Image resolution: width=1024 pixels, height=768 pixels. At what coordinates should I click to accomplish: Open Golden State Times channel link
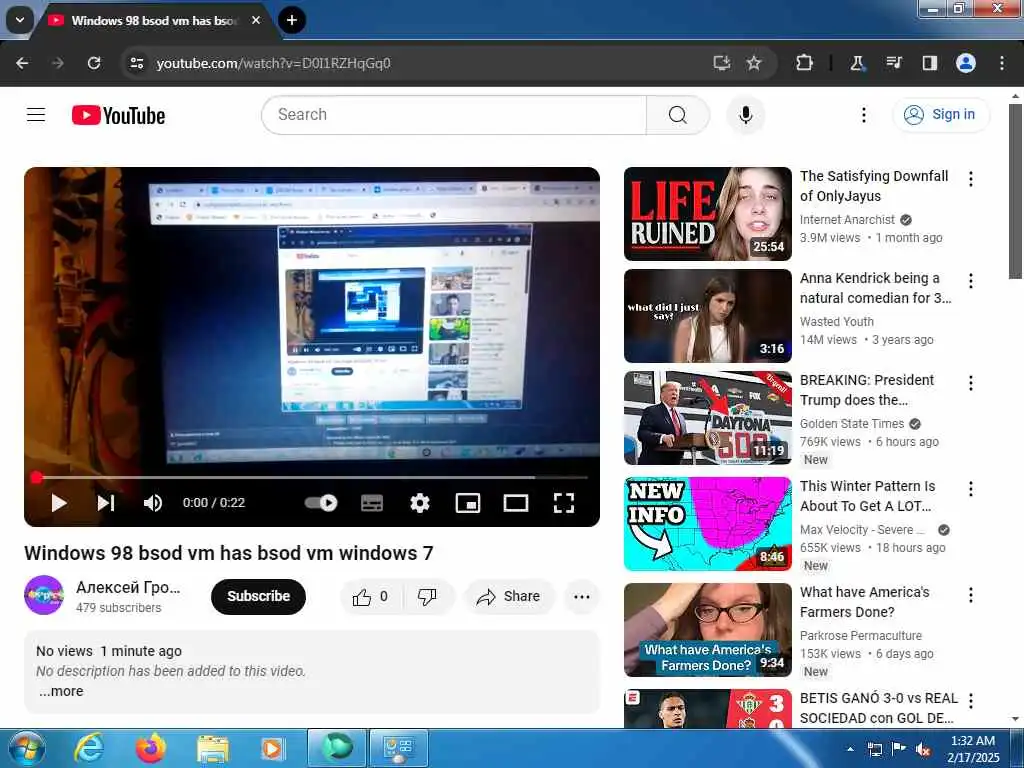[852, 423]
